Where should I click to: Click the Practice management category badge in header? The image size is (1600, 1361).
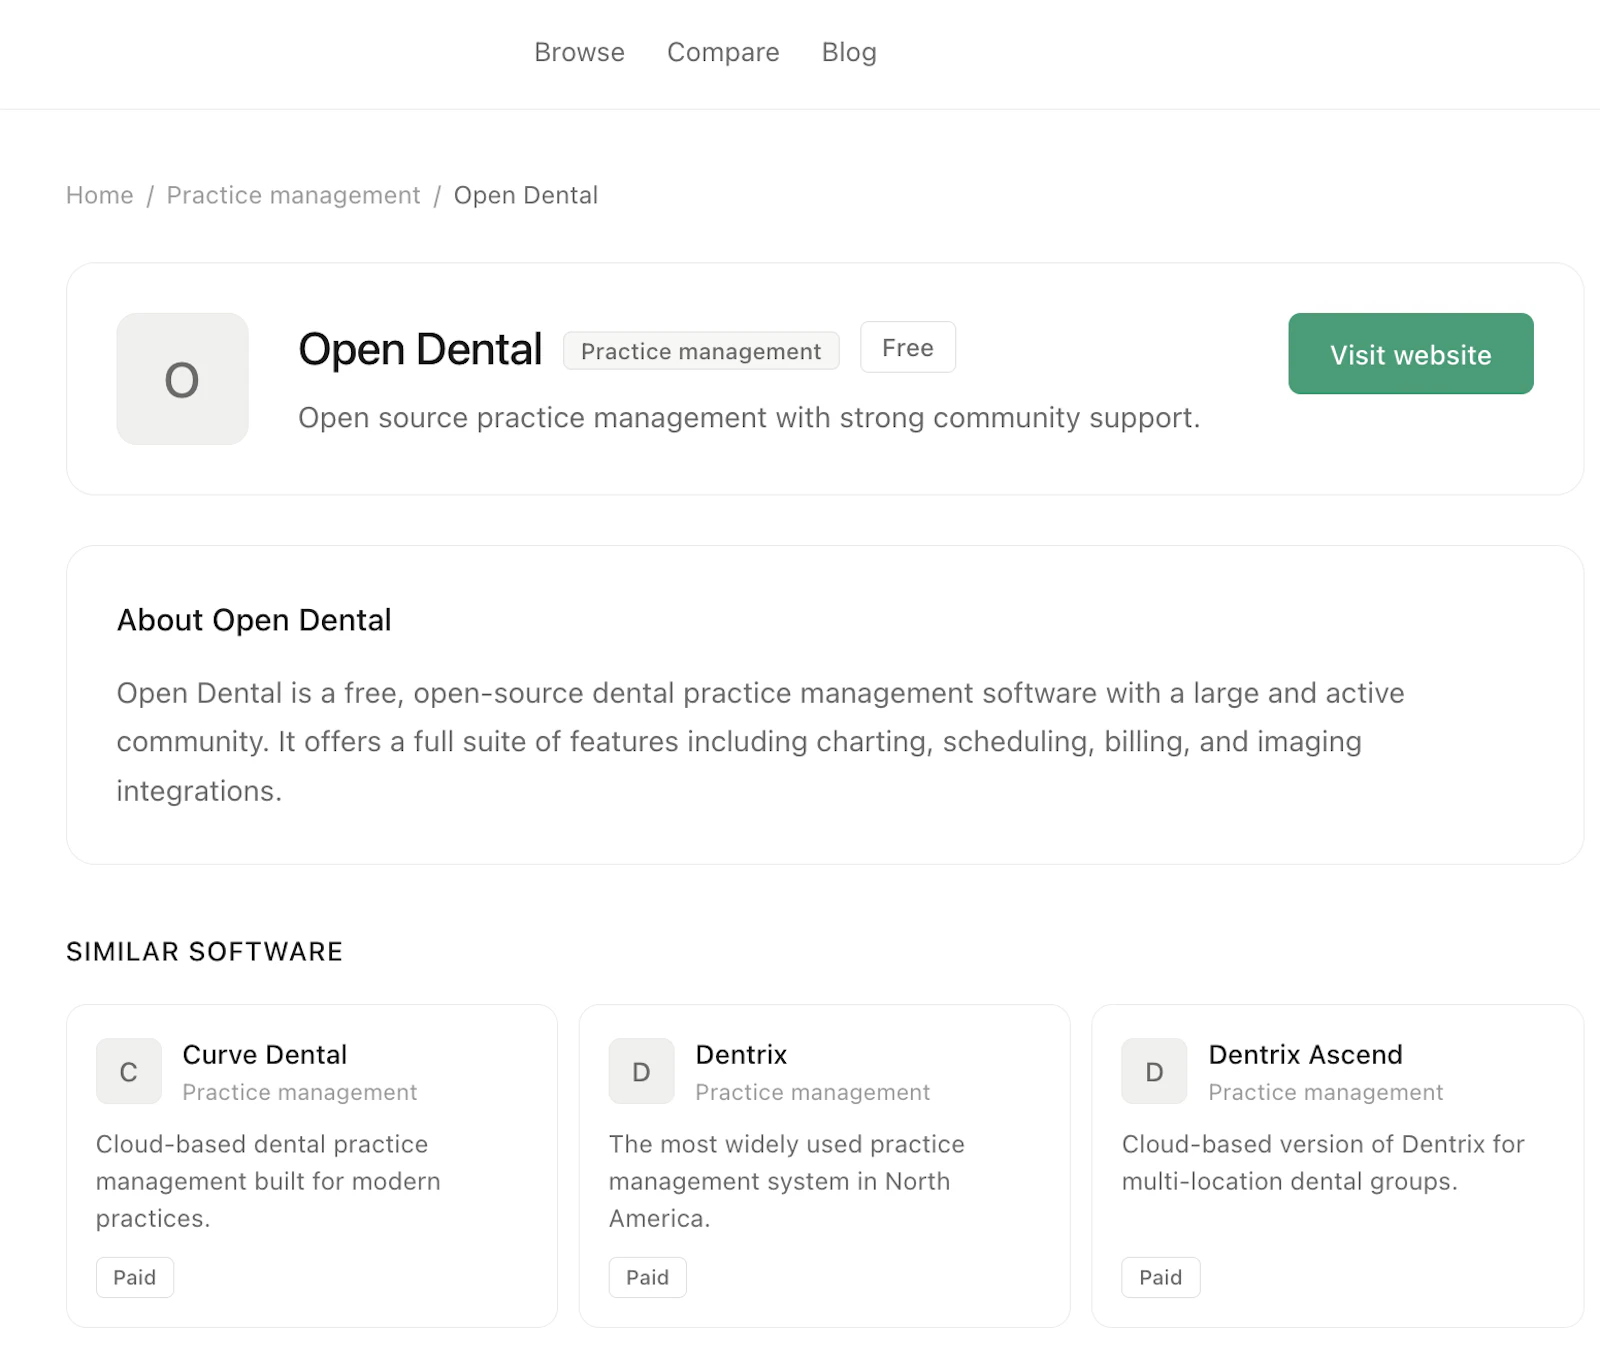coord(701,351)
